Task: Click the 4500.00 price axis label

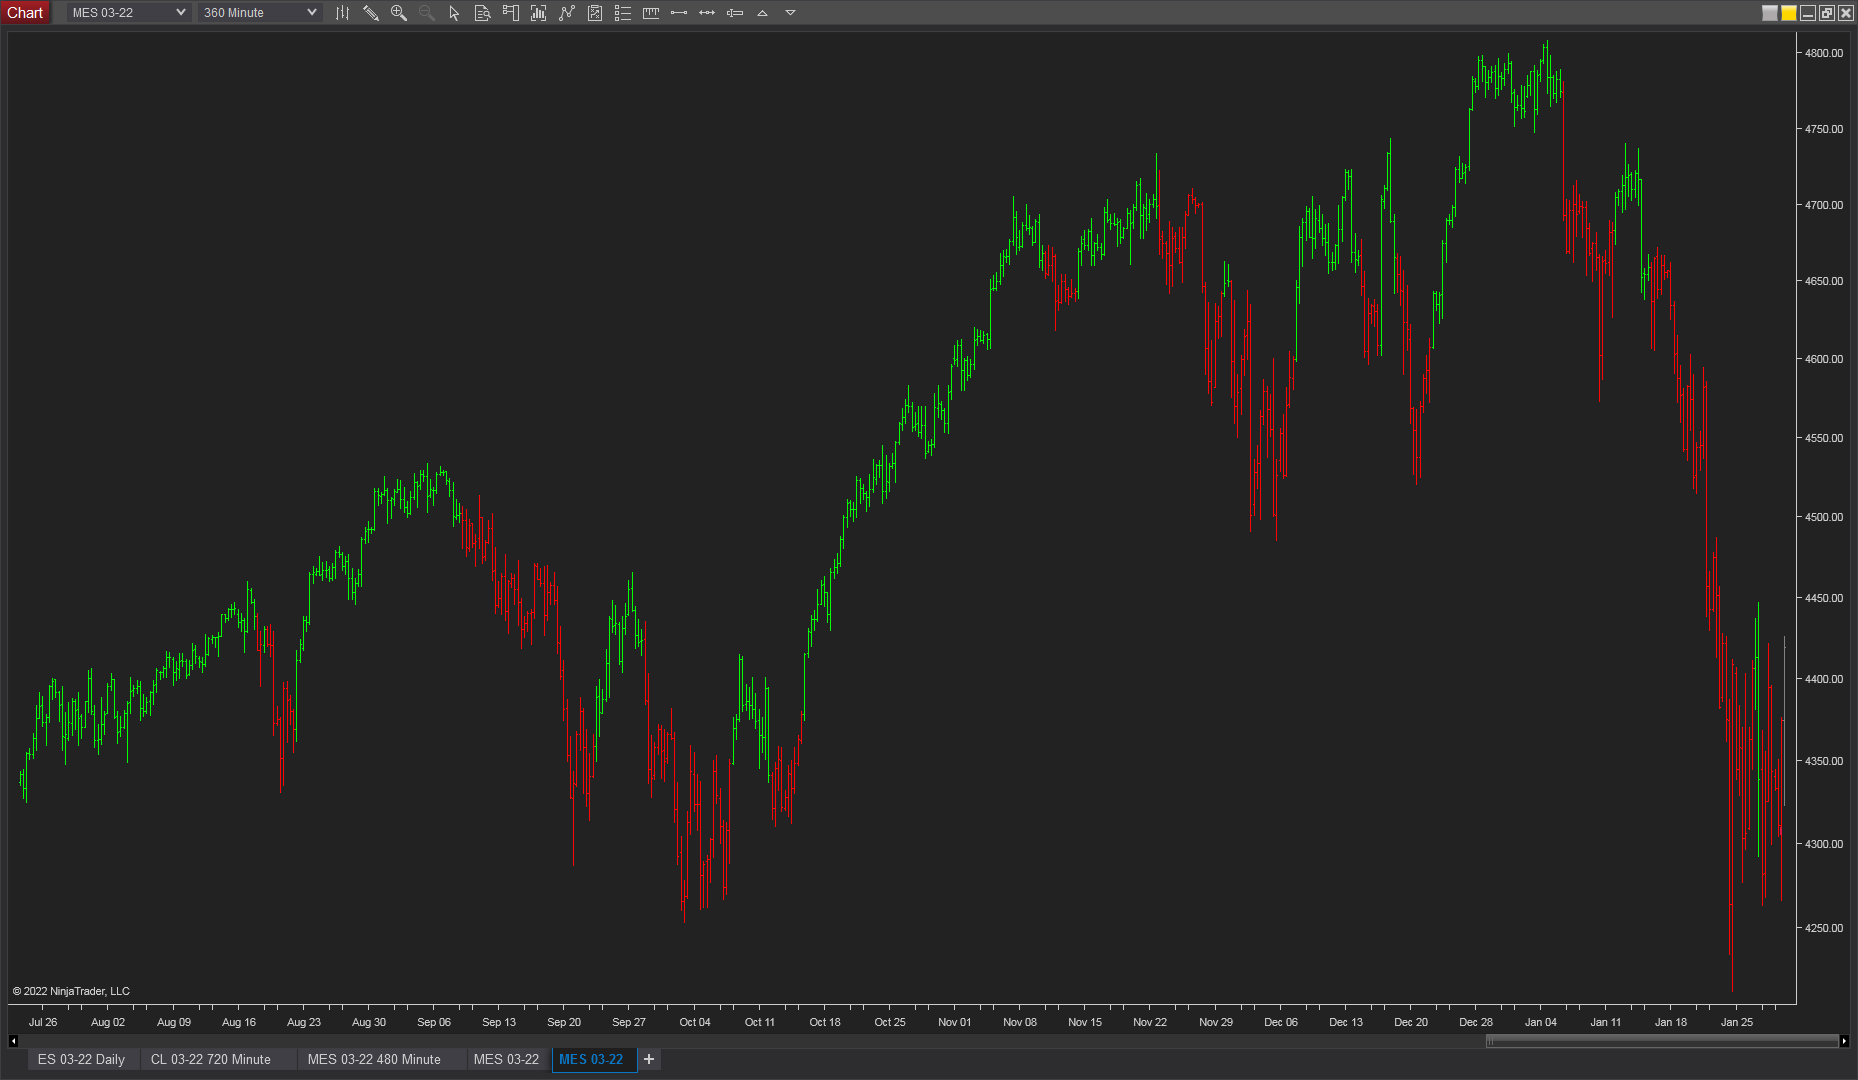Action: point(1824,517)
